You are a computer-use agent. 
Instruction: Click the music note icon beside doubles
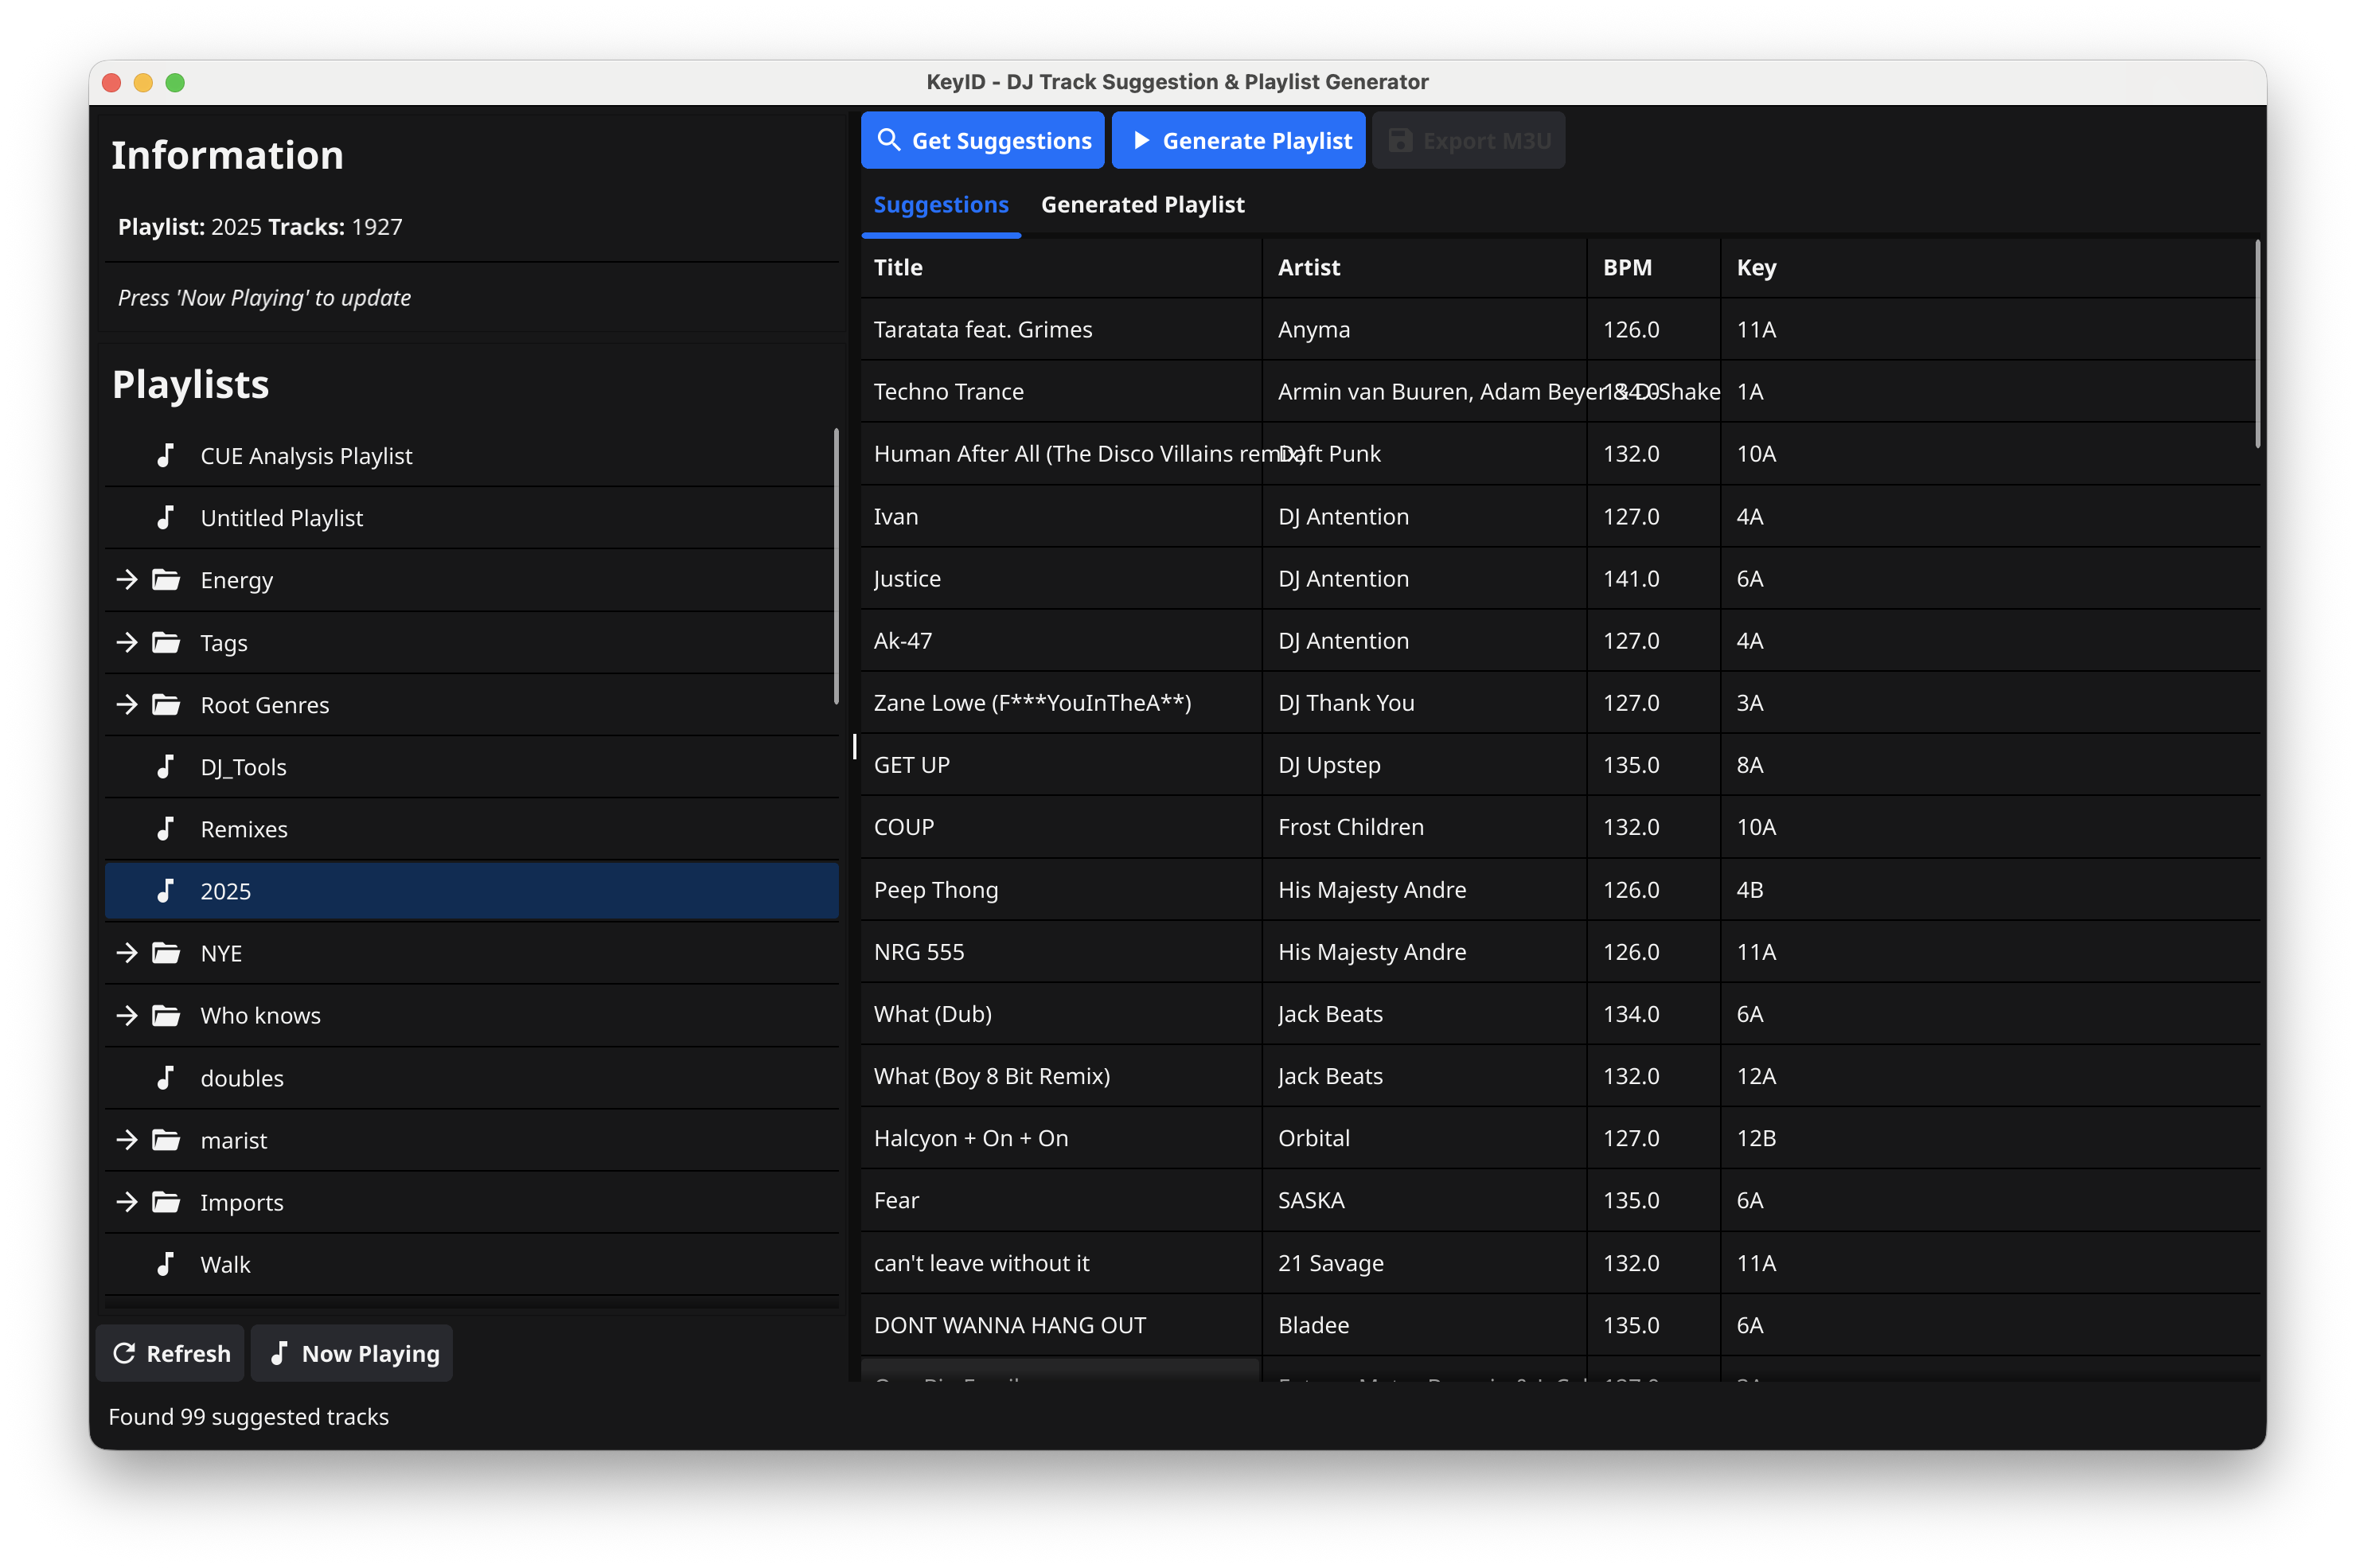pos(165,1077)
